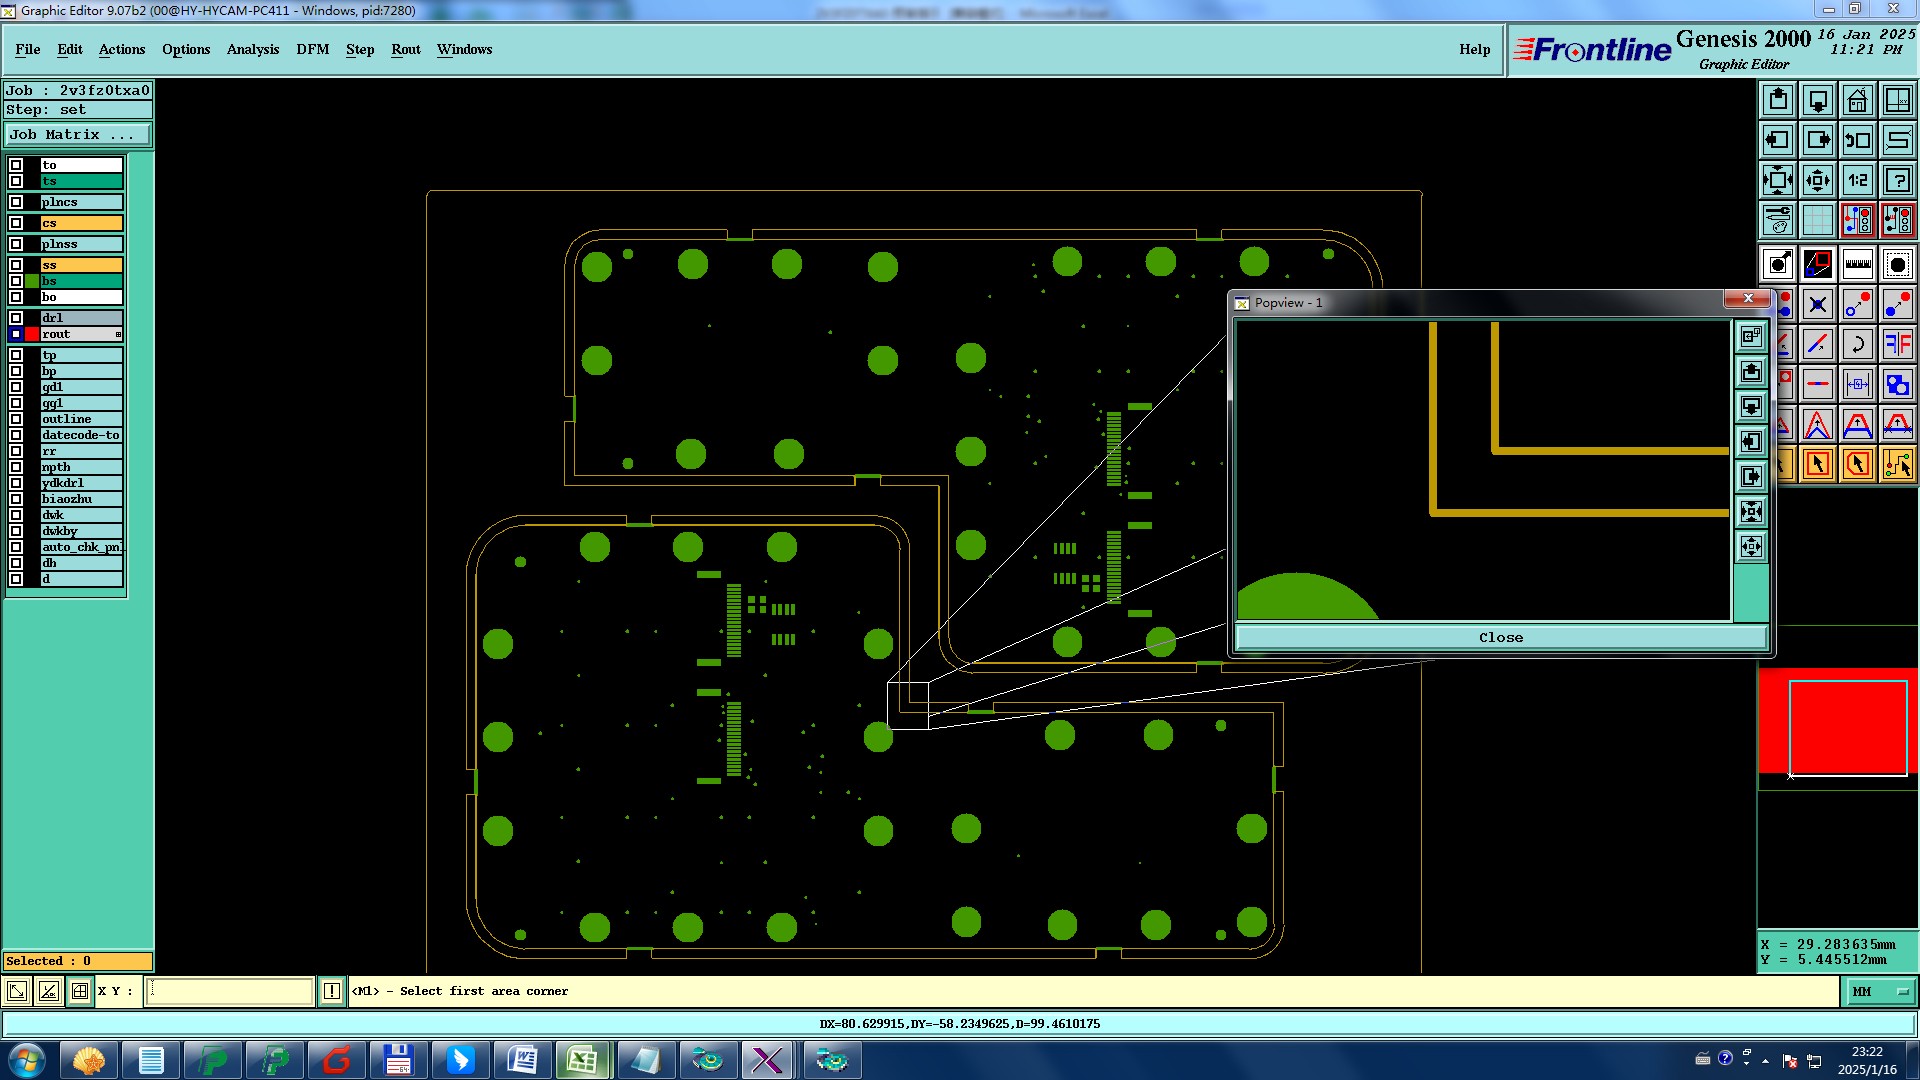Viewport: 1920px width, 1080px height.
Task: Open the Rout menu
Action: pyautogui.click(x=405, y=49)
